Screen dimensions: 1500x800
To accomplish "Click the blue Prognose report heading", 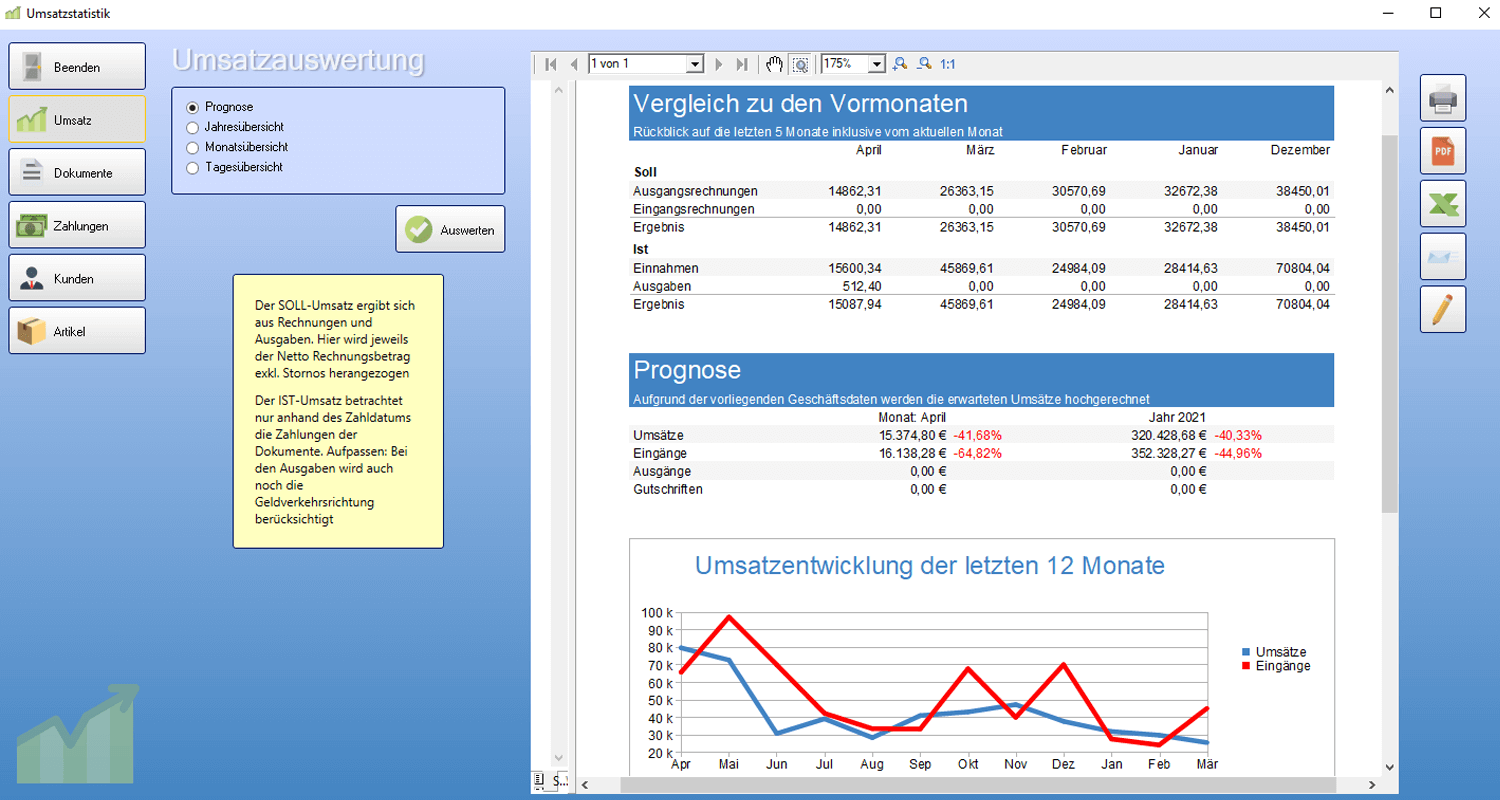I will click(x=687, y=370).
